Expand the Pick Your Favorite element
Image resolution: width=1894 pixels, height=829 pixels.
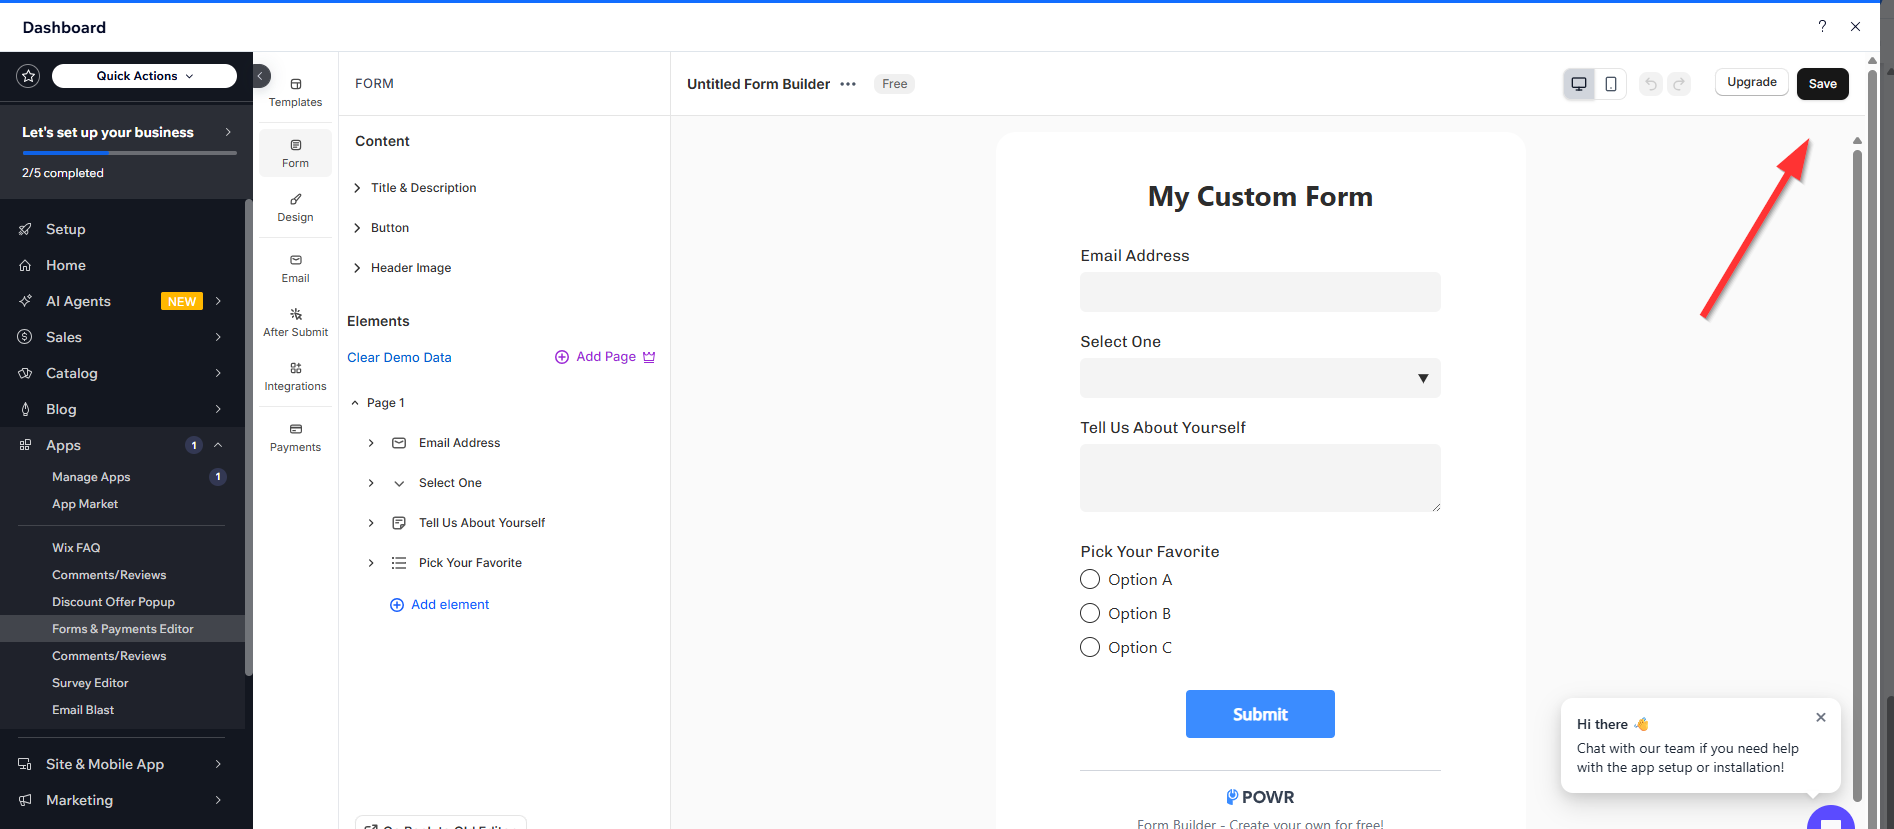pos(371,563)
